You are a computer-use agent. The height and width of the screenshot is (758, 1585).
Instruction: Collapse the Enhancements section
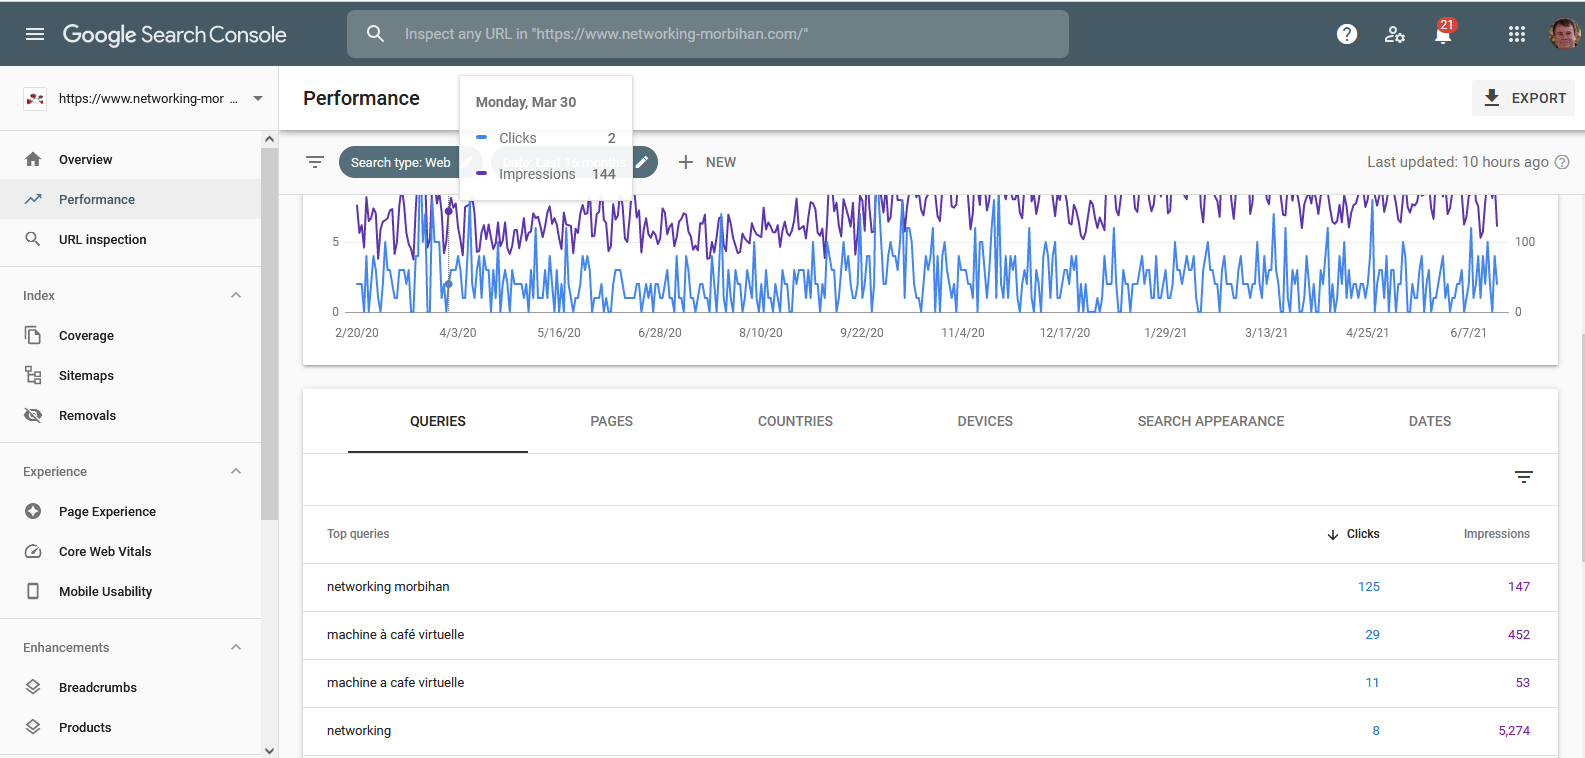pyautogui.click(x=236, y=647)
